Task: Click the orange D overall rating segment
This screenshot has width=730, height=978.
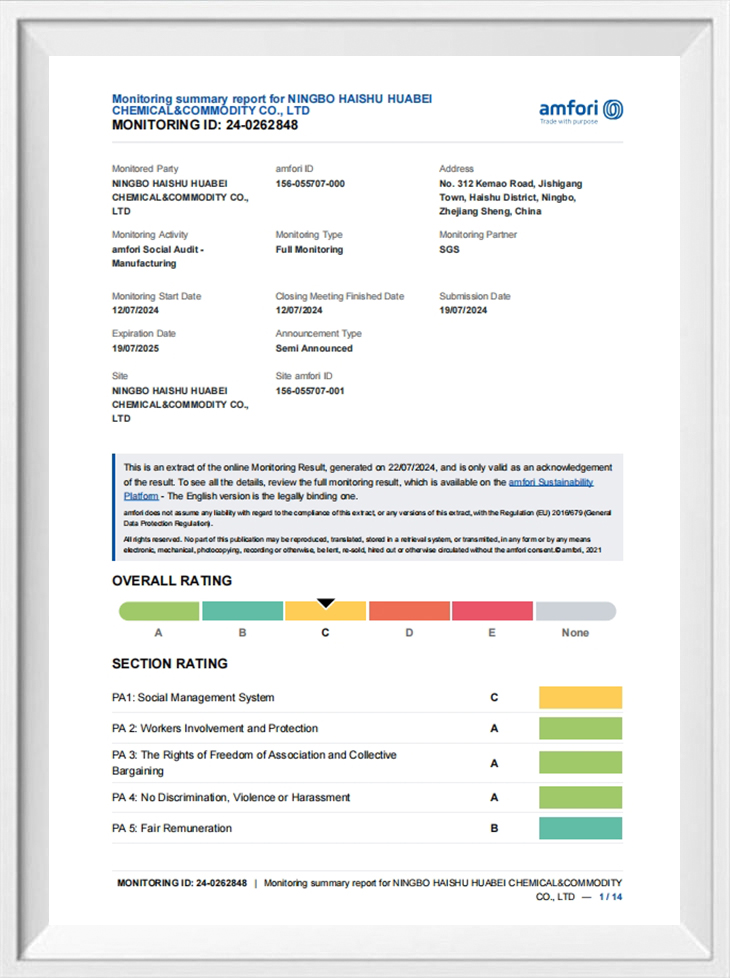Action: (x=409, y=611)
